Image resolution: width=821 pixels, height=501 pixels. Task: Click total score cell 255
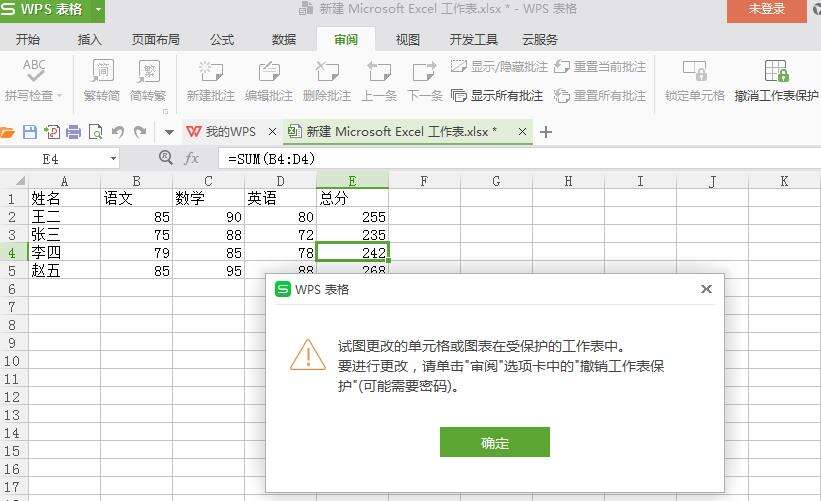coord(352,217)
